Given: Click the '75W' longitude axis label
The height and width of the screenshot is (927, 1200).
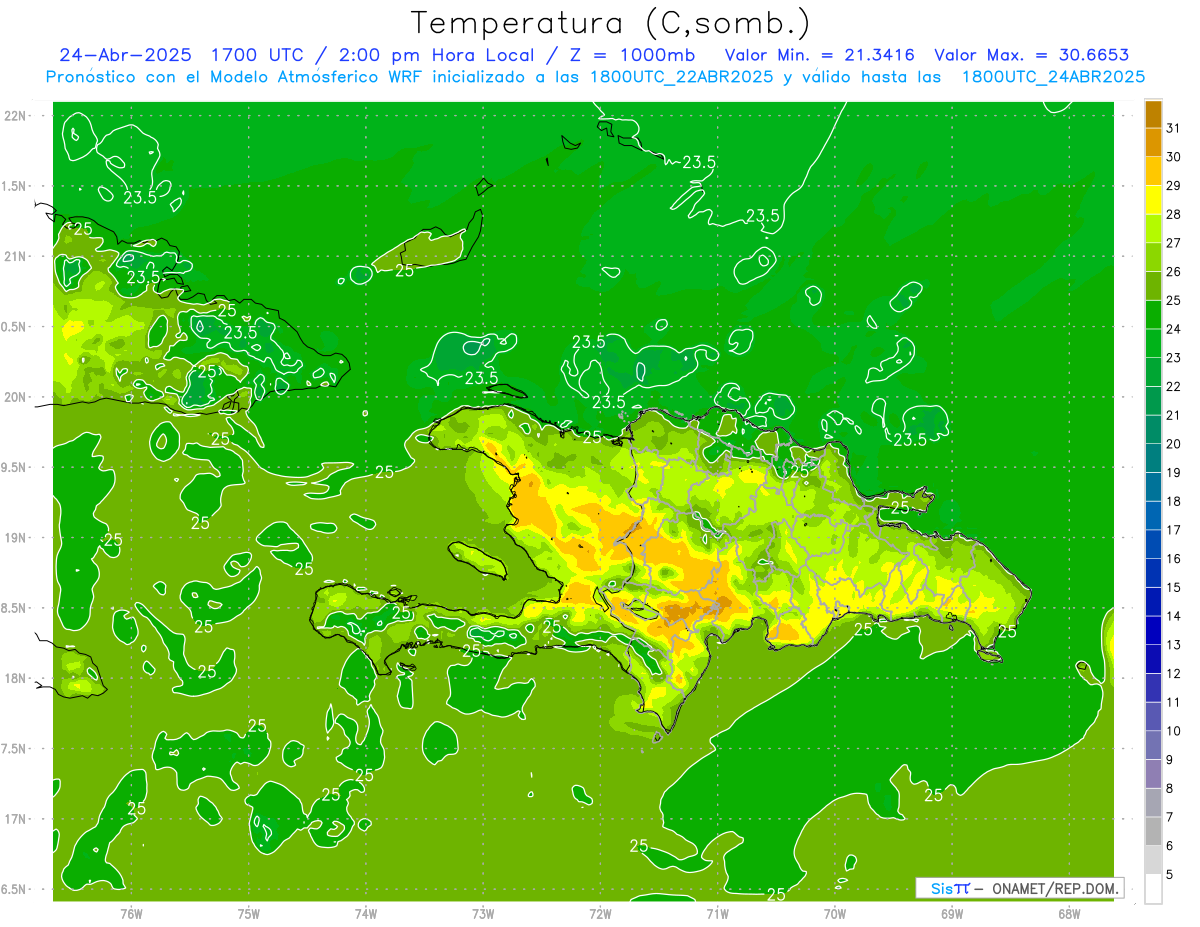Looking at the screenshot, I should 249,913.
